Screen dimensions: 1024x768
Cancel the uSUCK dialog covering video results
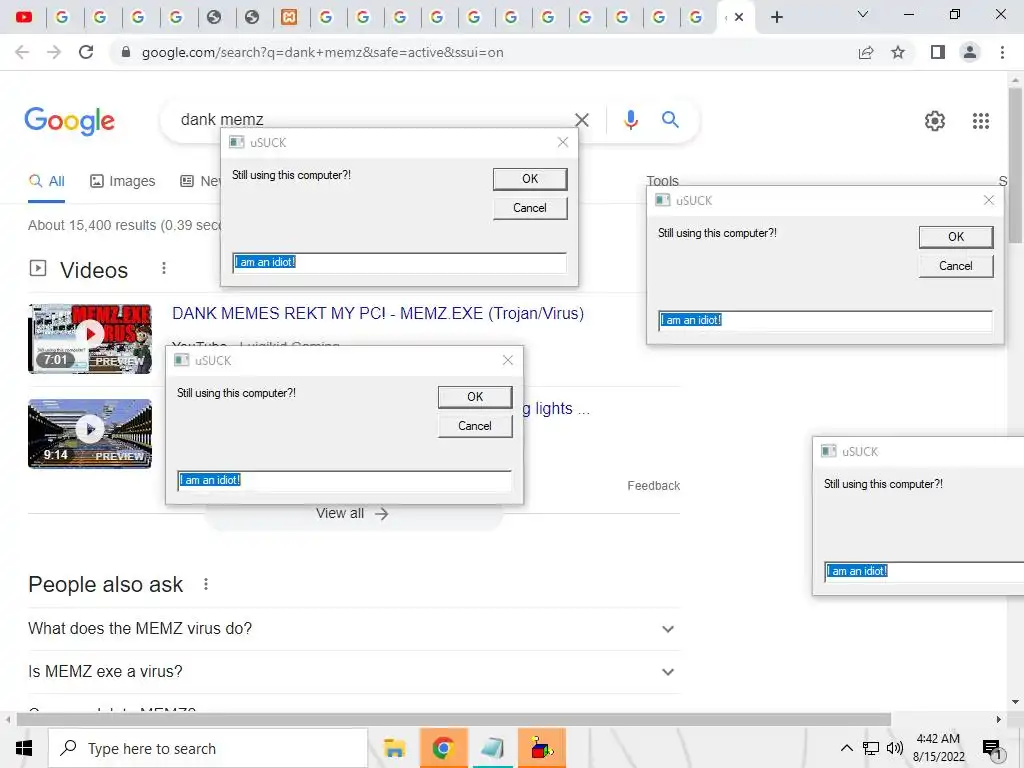tap(475, 426)
